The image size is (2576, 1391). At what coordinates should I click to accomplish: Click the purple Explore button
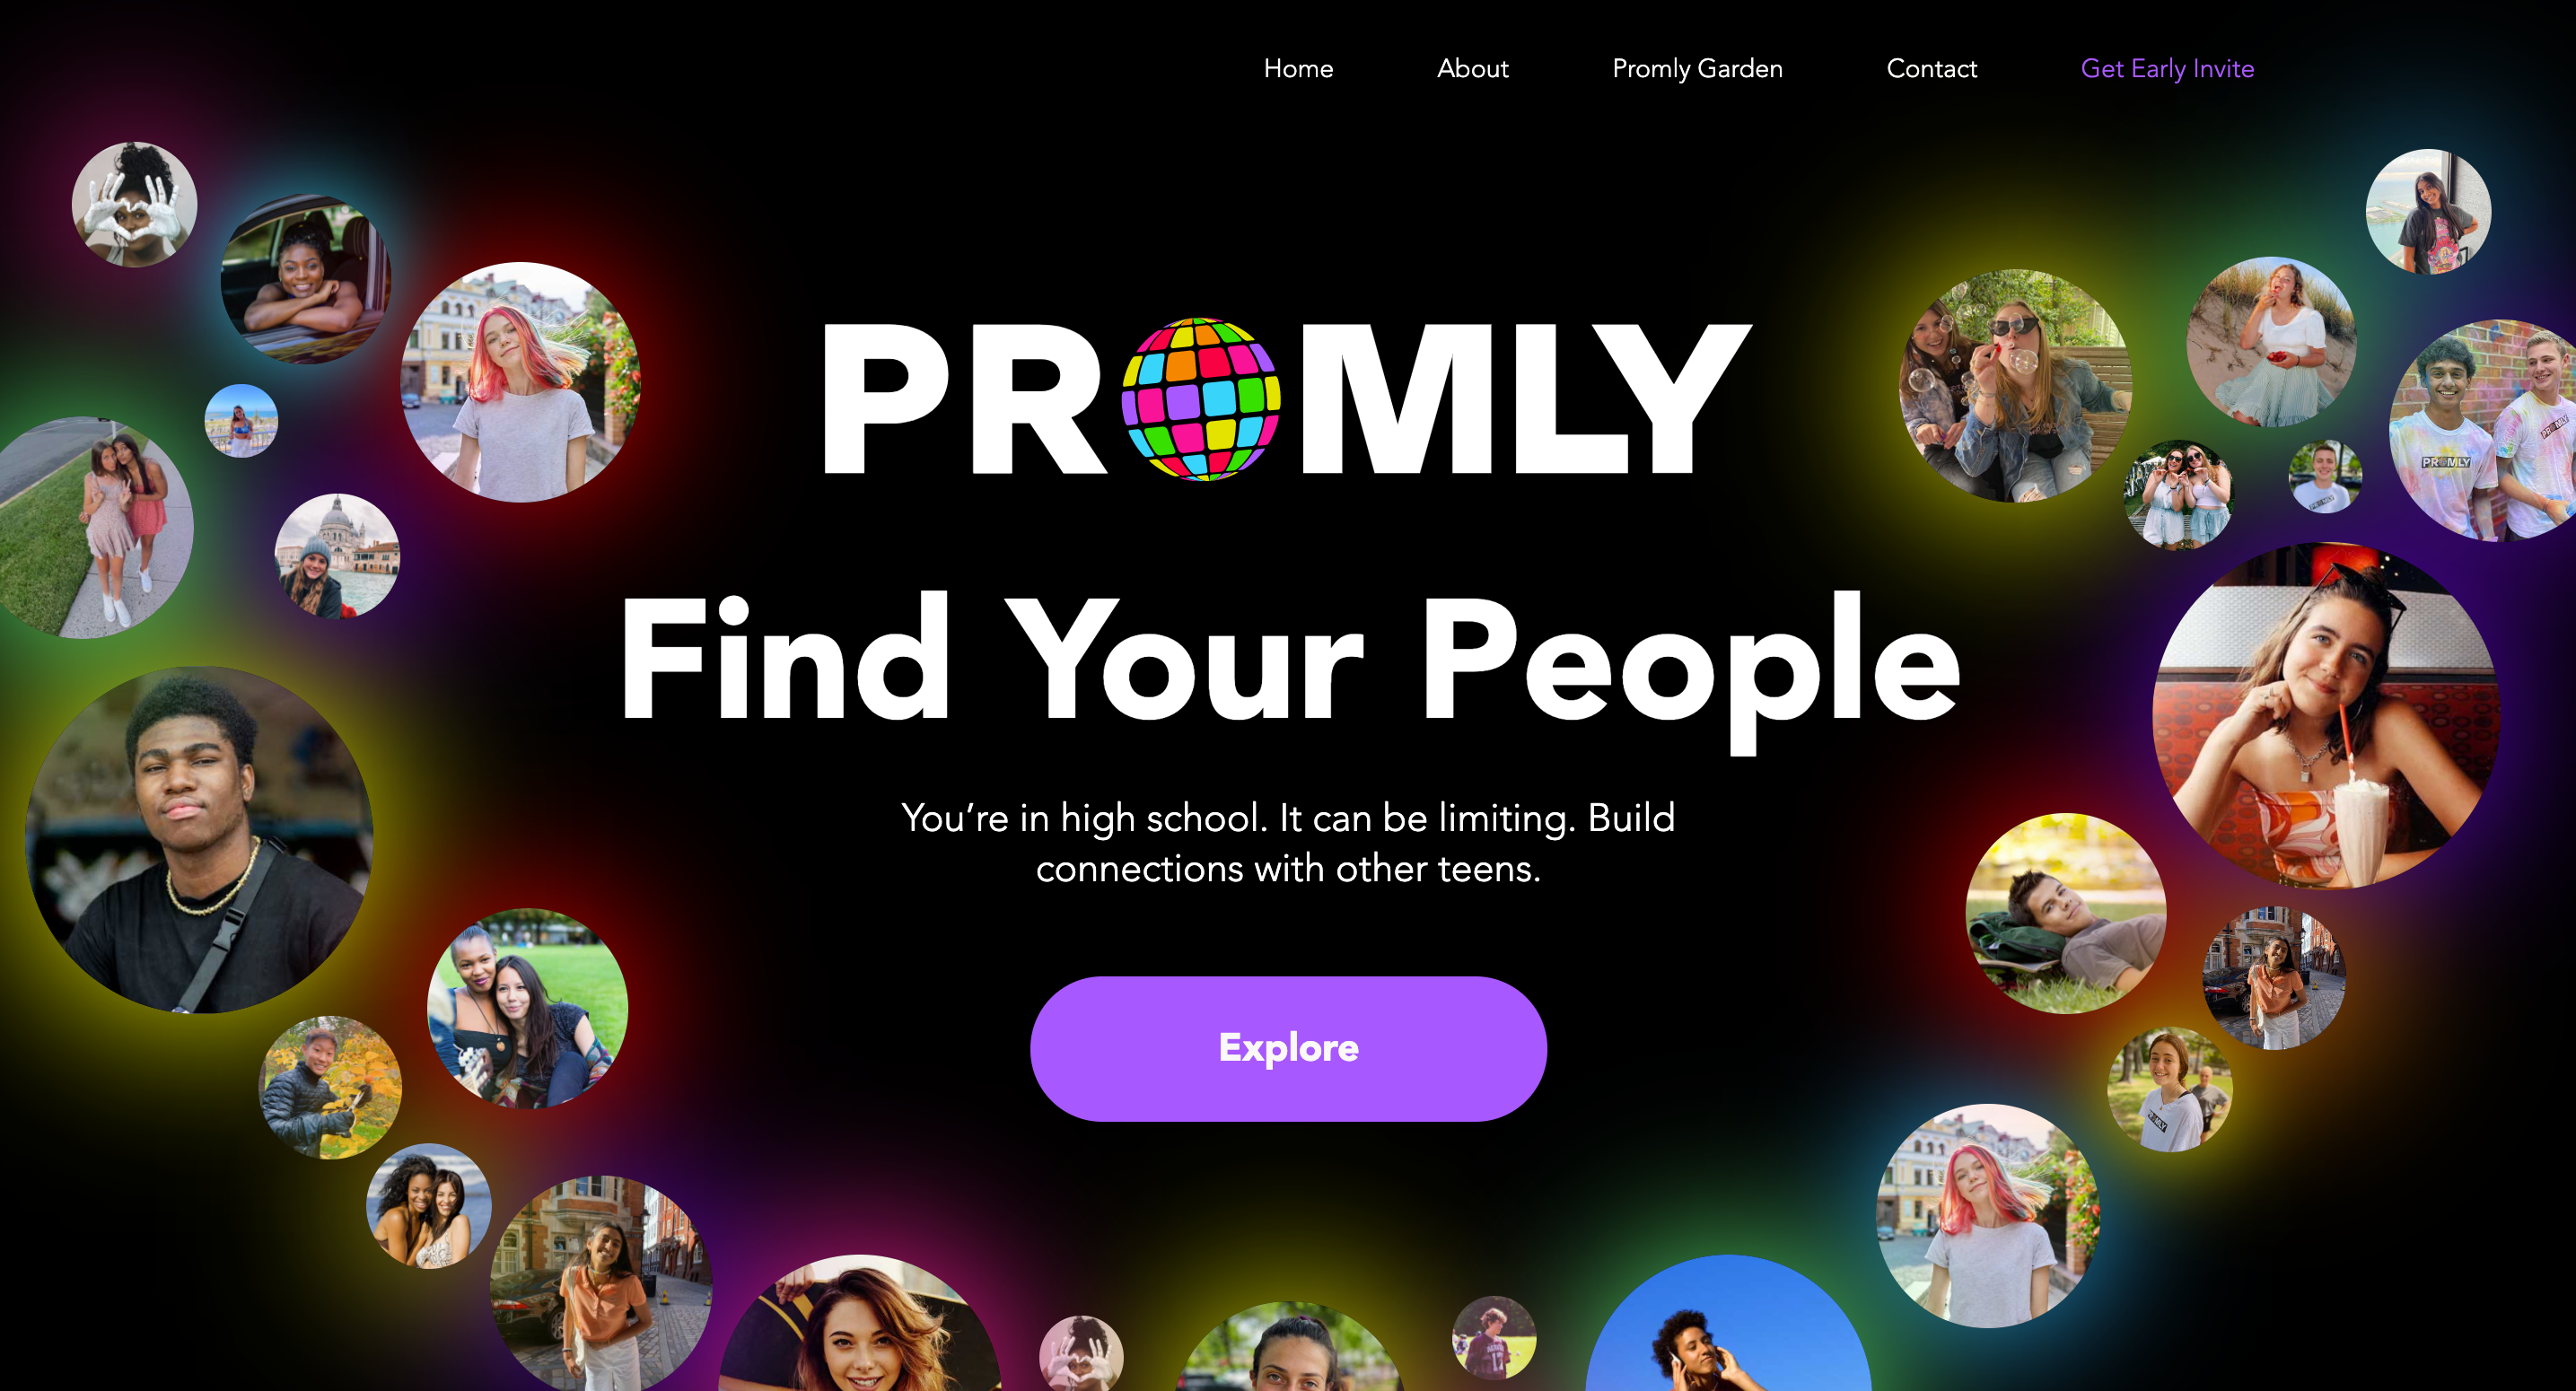click(1288, 1048)
